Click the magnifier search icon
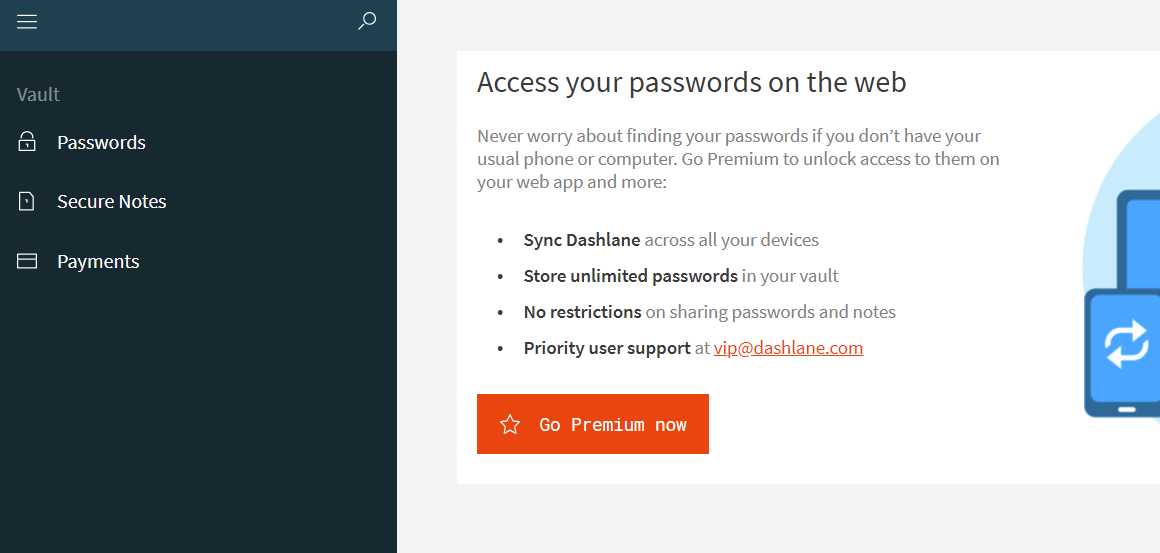 click(367, 21)
